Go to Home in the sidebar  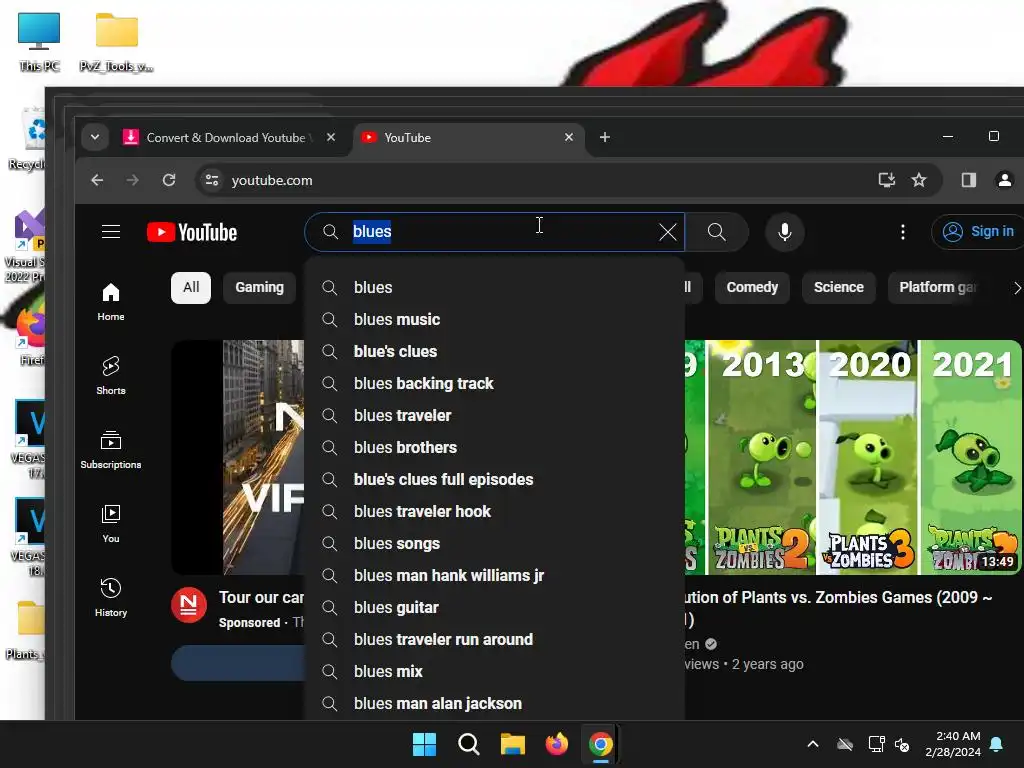pyautogui.click(x=111, y=302)
